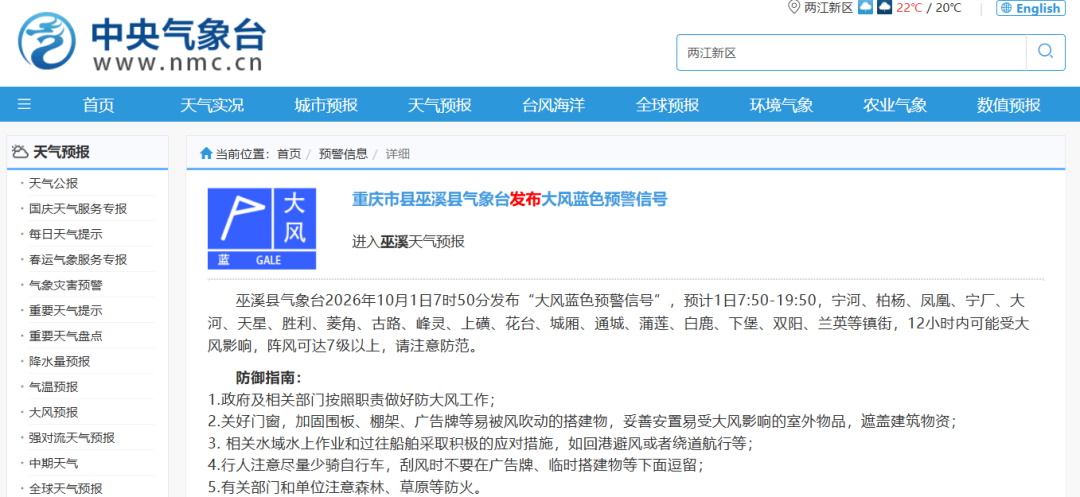The width and height of the screenshot is (1080, 497).
Task: Open 气象灾害预警 in the sidebar
Action: (66, 285)
